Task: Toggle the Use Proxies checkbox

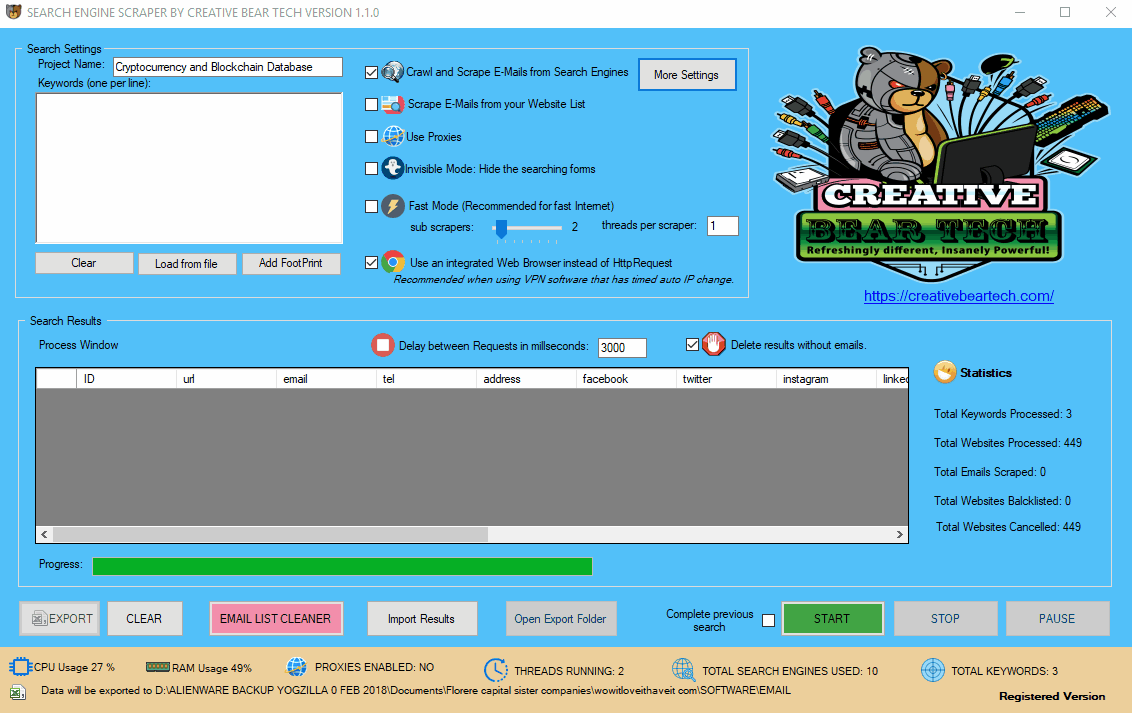Action: pyautogui.click(x=371, y=136)
